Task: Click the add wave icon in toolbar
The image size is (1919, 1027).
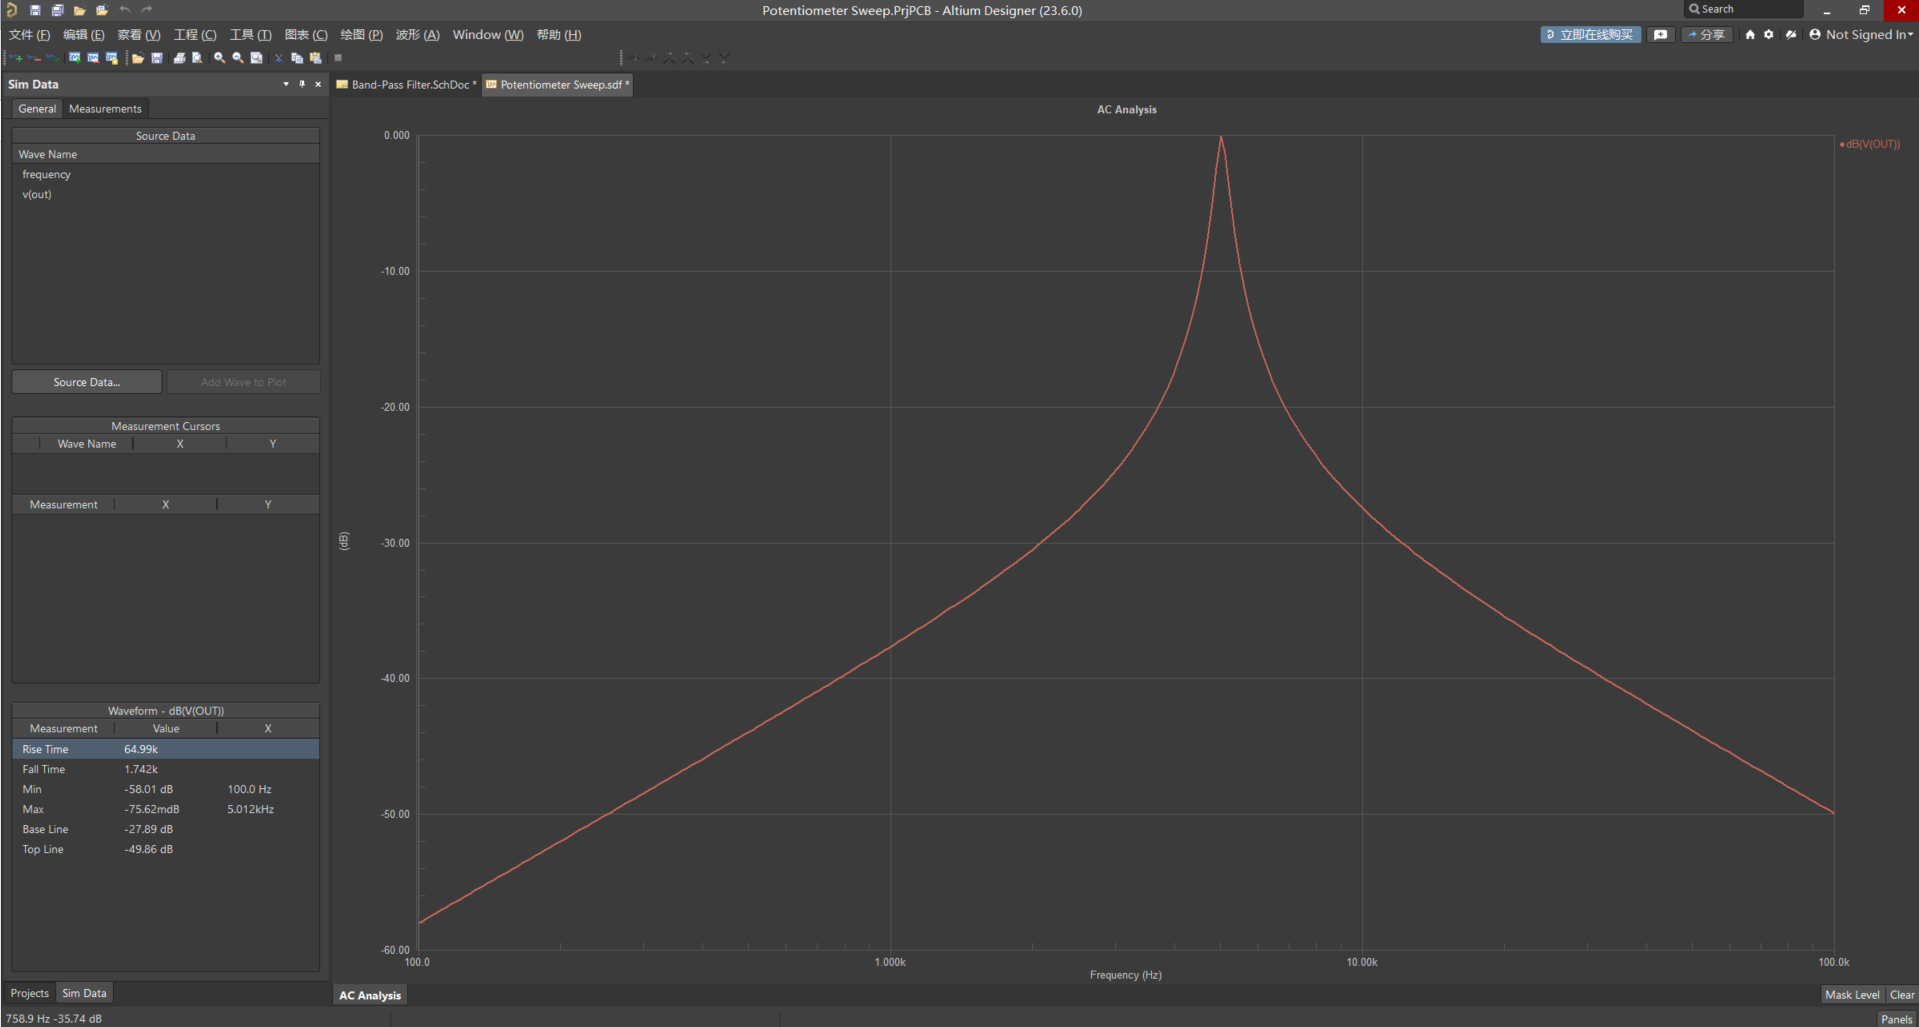Action: (x=16, y=58)
